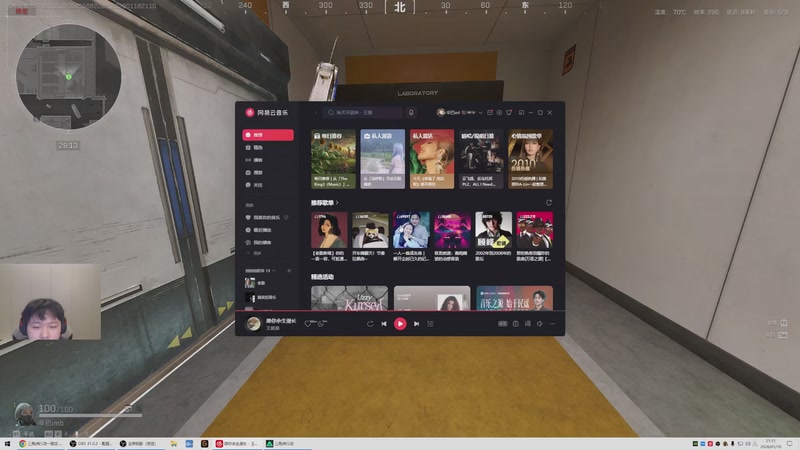This screenshot has width=800, height=450.
Task: Open the user avatar profile
Action: click(440, 112)
